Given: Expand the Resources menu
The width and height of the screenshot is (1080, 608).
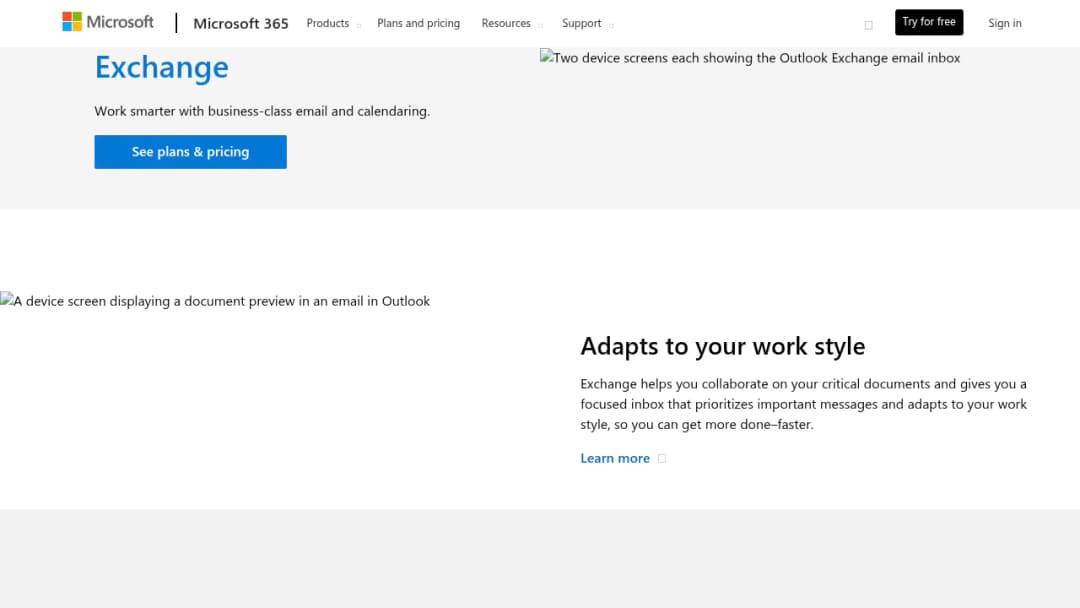Looking at the screenshot, I should click(x=512, y=23).
